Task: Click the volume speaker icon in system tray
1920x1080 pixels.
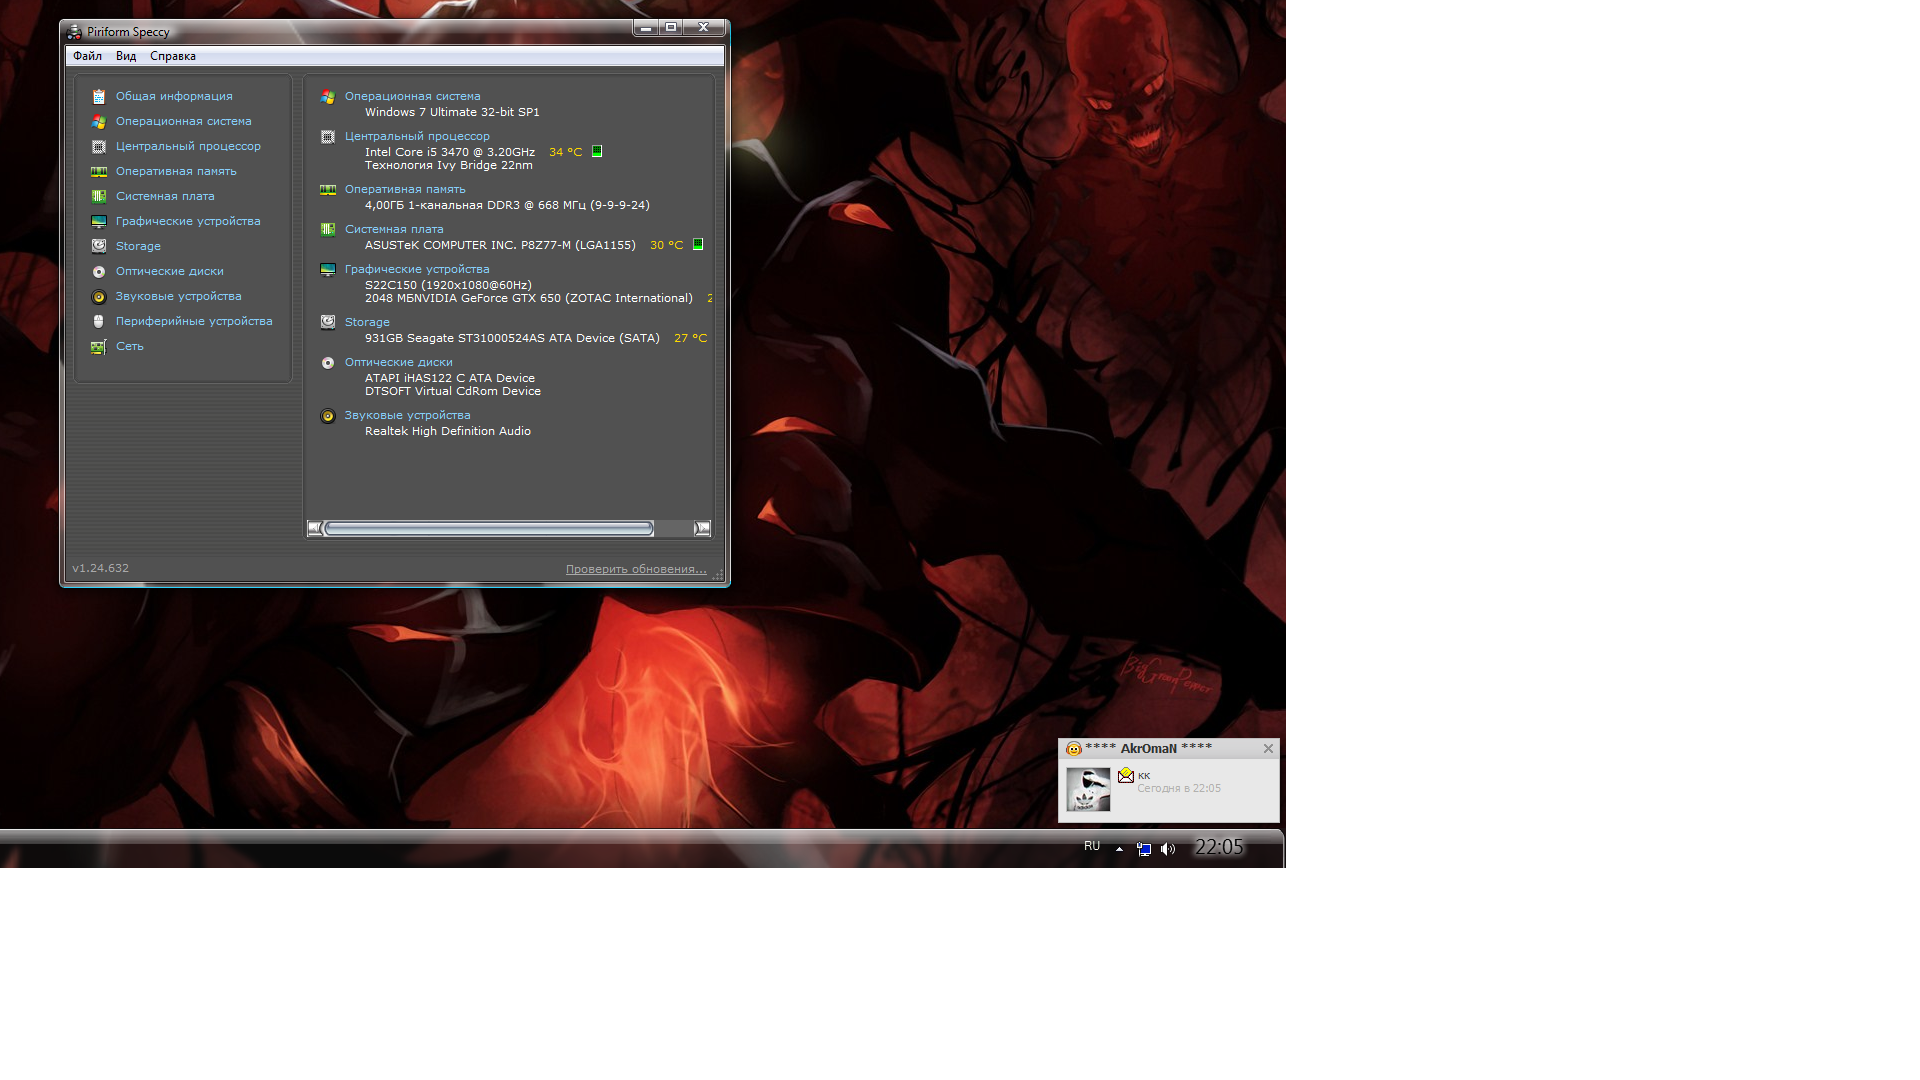Action: (1168, 849)
